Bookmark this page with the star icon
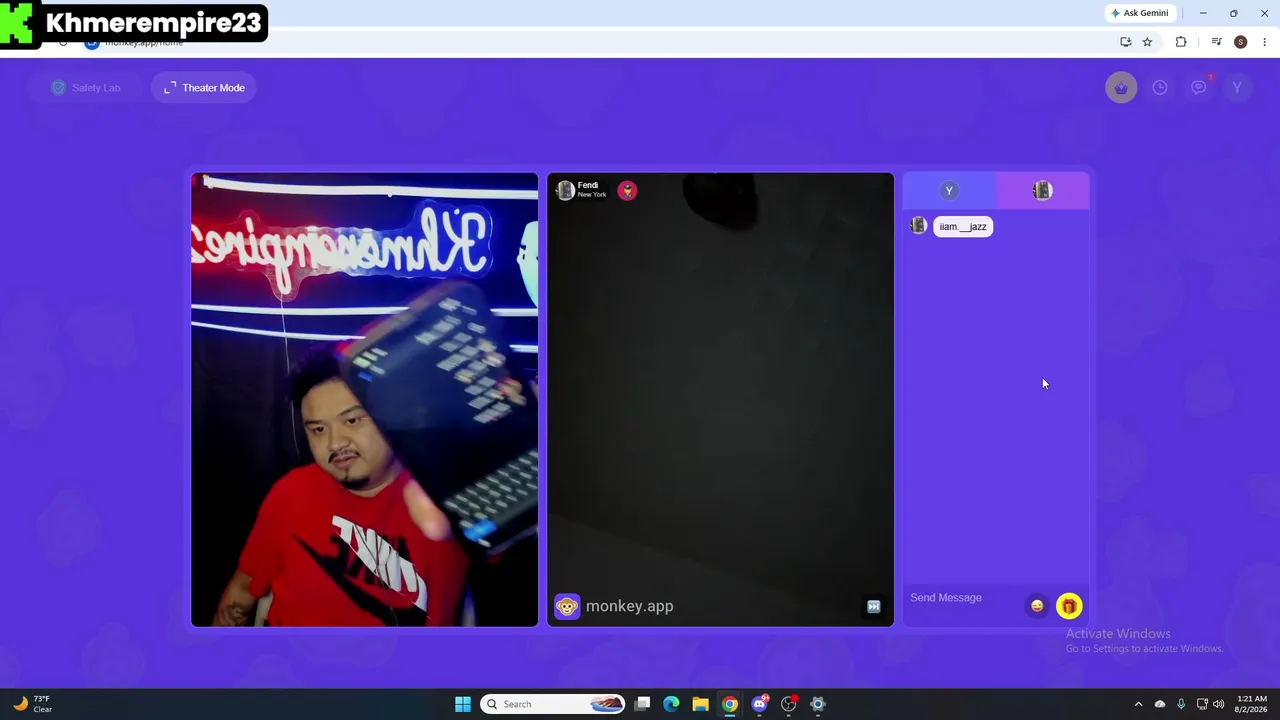 1147,42
